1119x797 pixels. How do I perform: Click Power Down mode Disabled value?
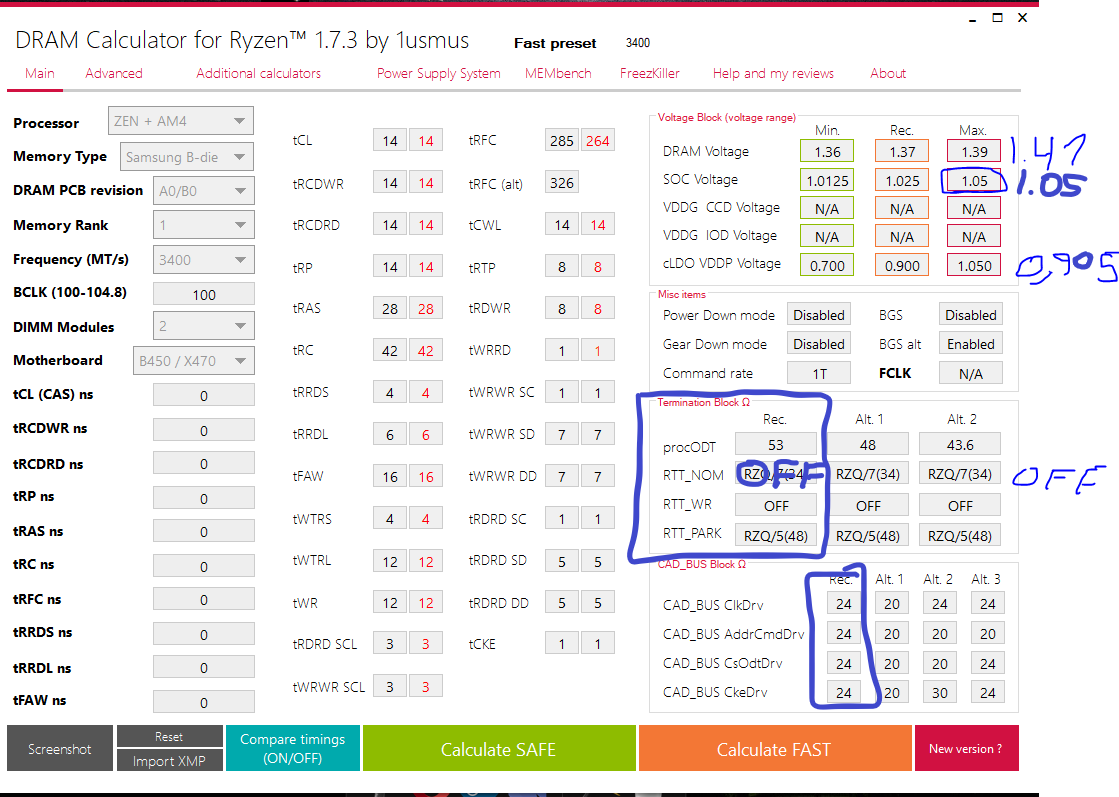819,315
